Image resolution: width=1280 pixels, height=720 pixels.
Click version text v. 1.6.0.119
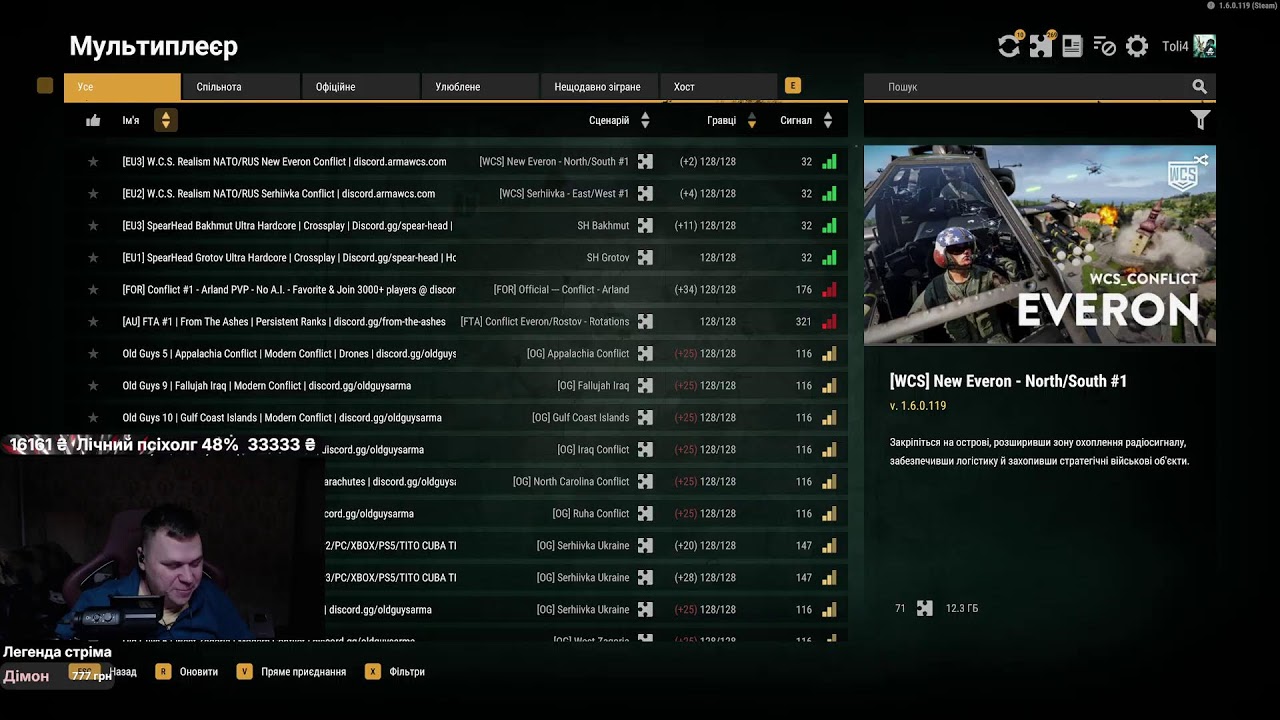click(x=918, y=406)
